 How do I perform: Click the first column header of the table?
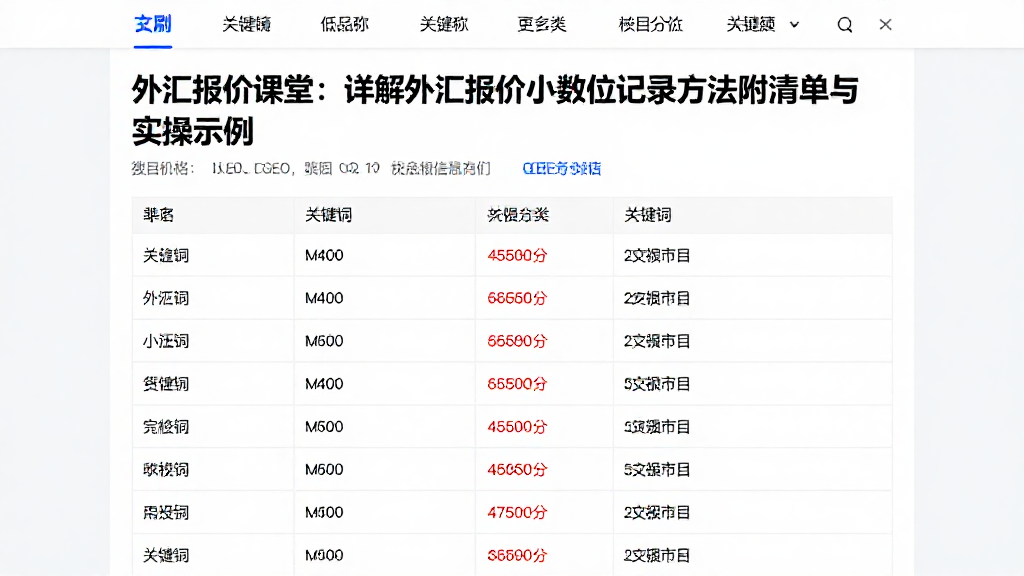click(x=158, y=215)
